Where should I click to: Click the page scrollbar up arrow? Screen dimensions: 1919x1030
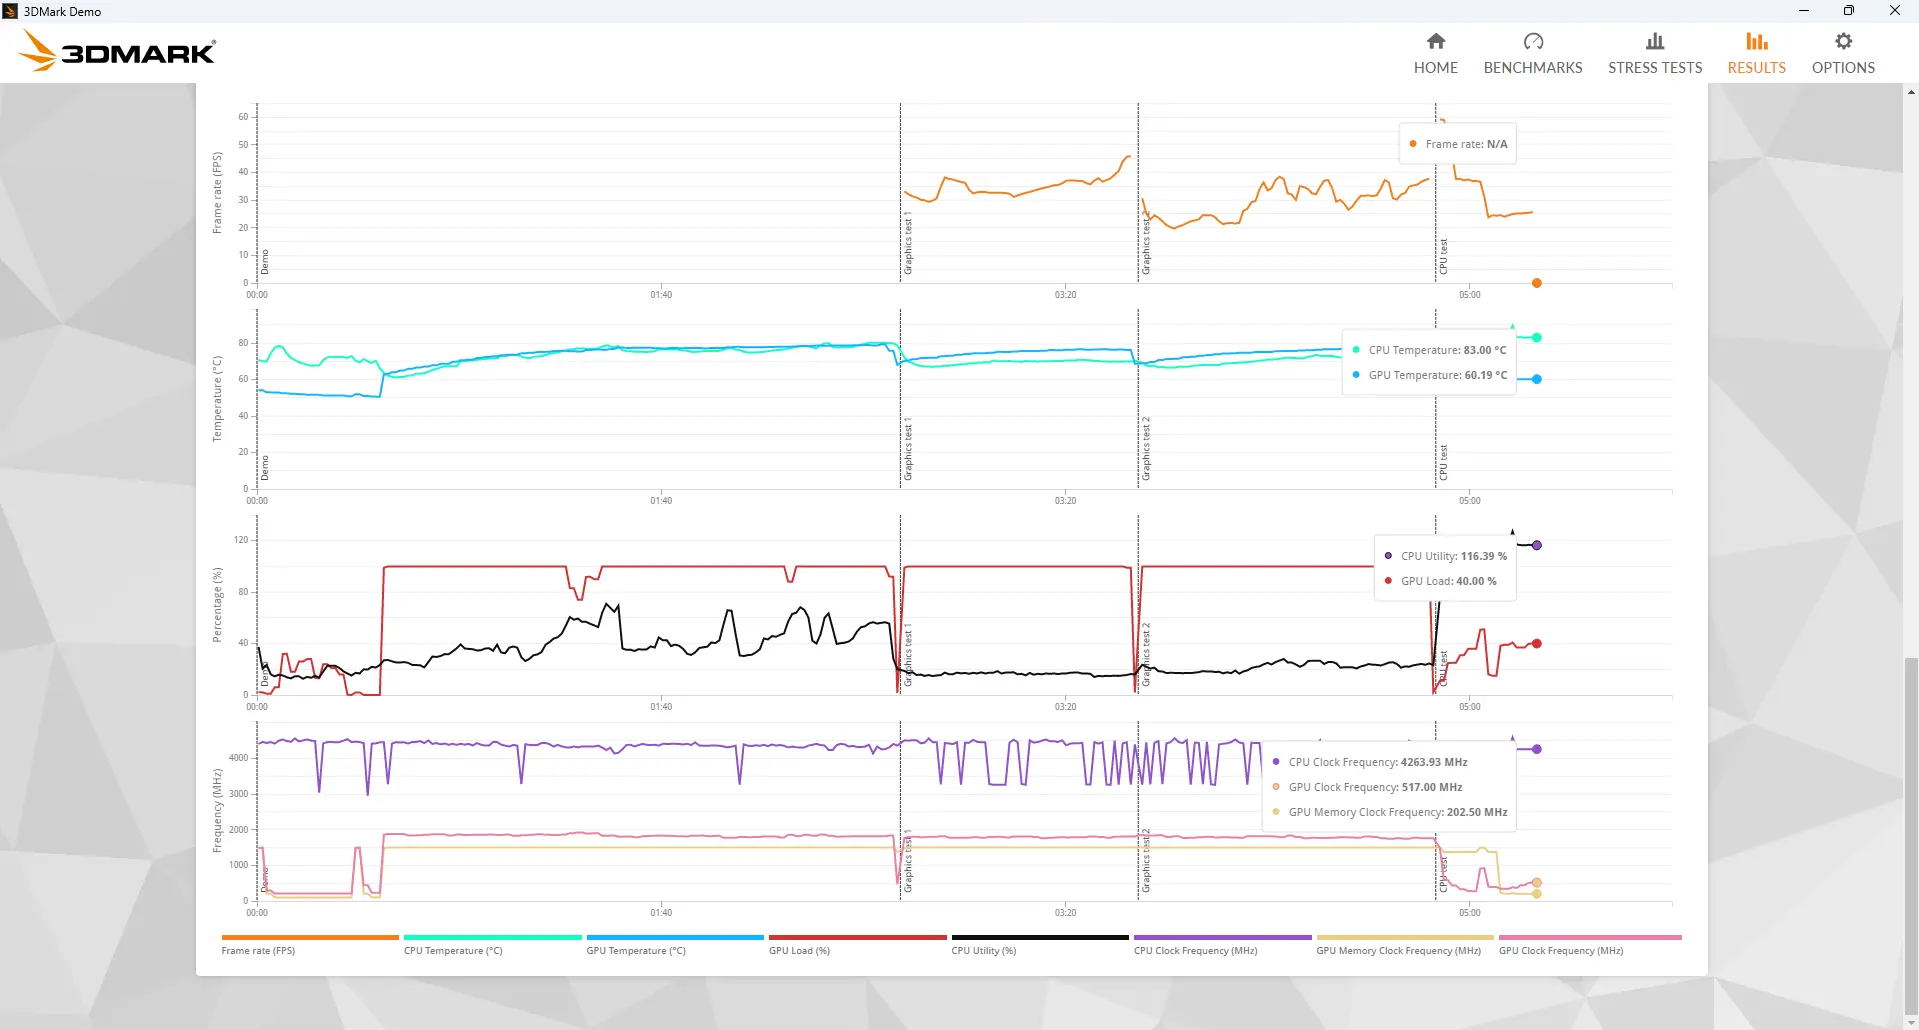[x=1911, y=92]
